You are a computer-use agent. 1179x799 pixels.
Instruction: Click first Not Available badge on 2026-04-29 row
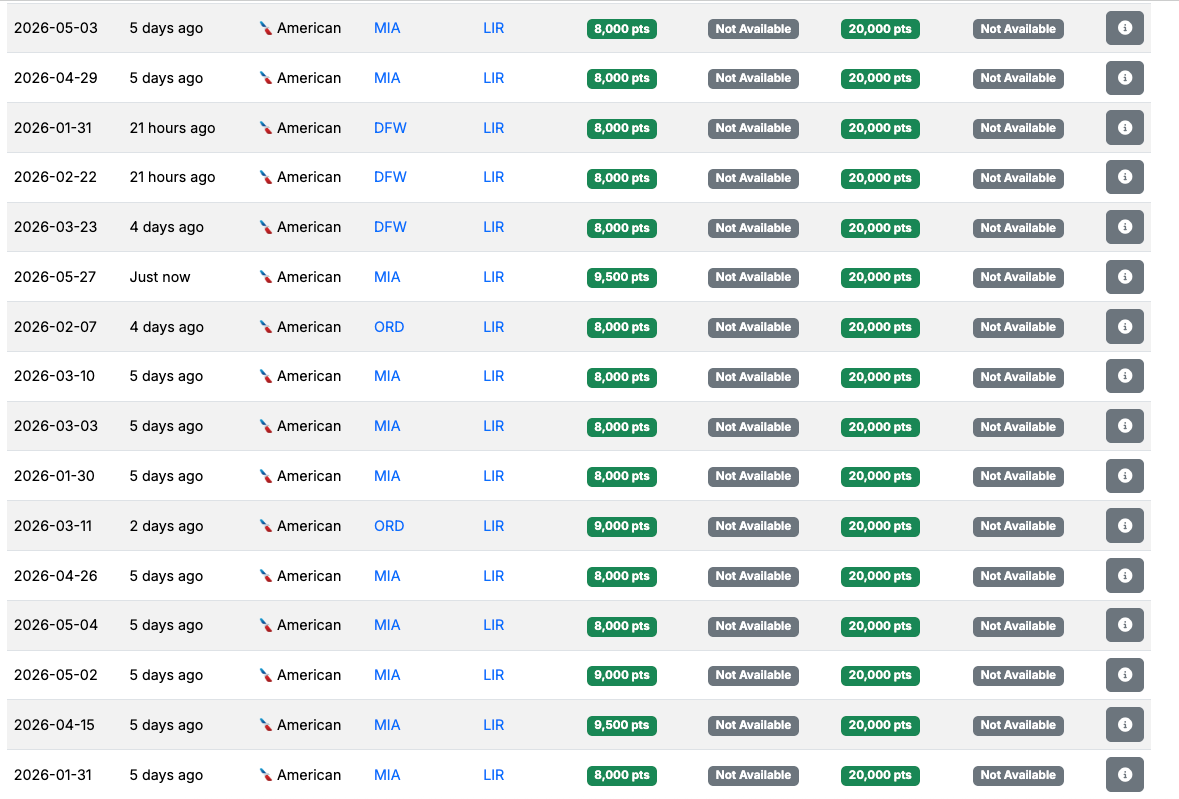[753, 78]
